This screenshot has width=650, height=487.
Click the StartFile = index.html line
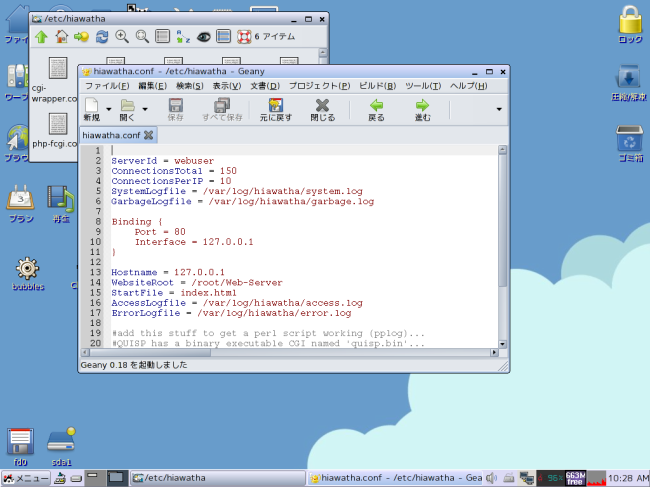(x=174, y=293)
